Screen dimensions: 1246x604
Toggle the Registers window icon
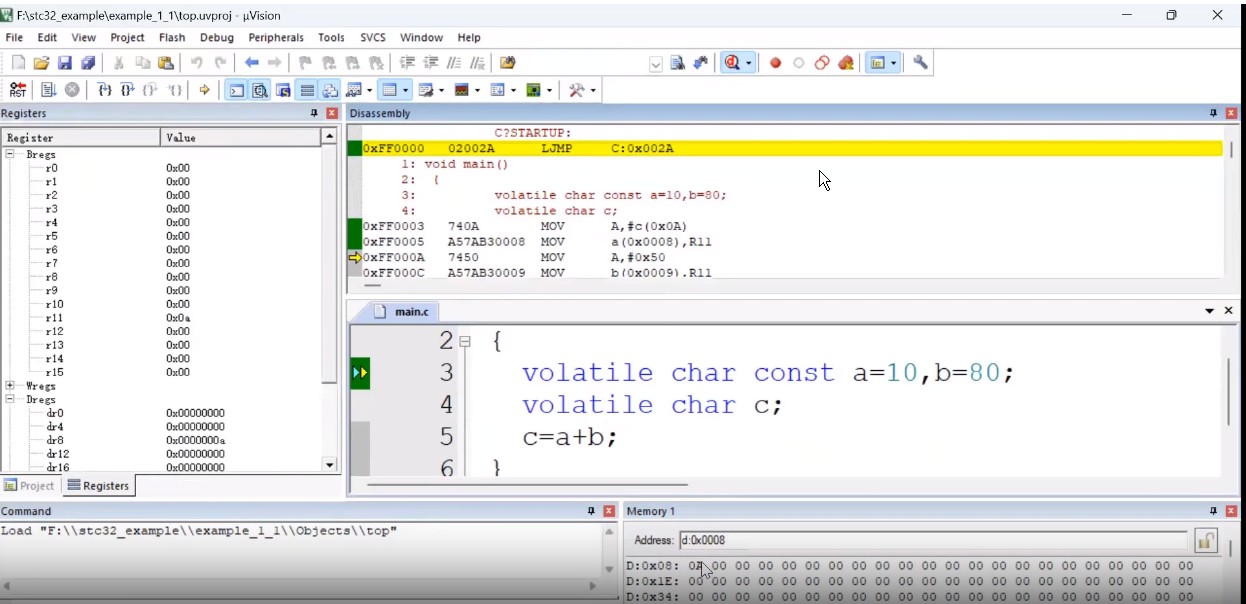307,90
